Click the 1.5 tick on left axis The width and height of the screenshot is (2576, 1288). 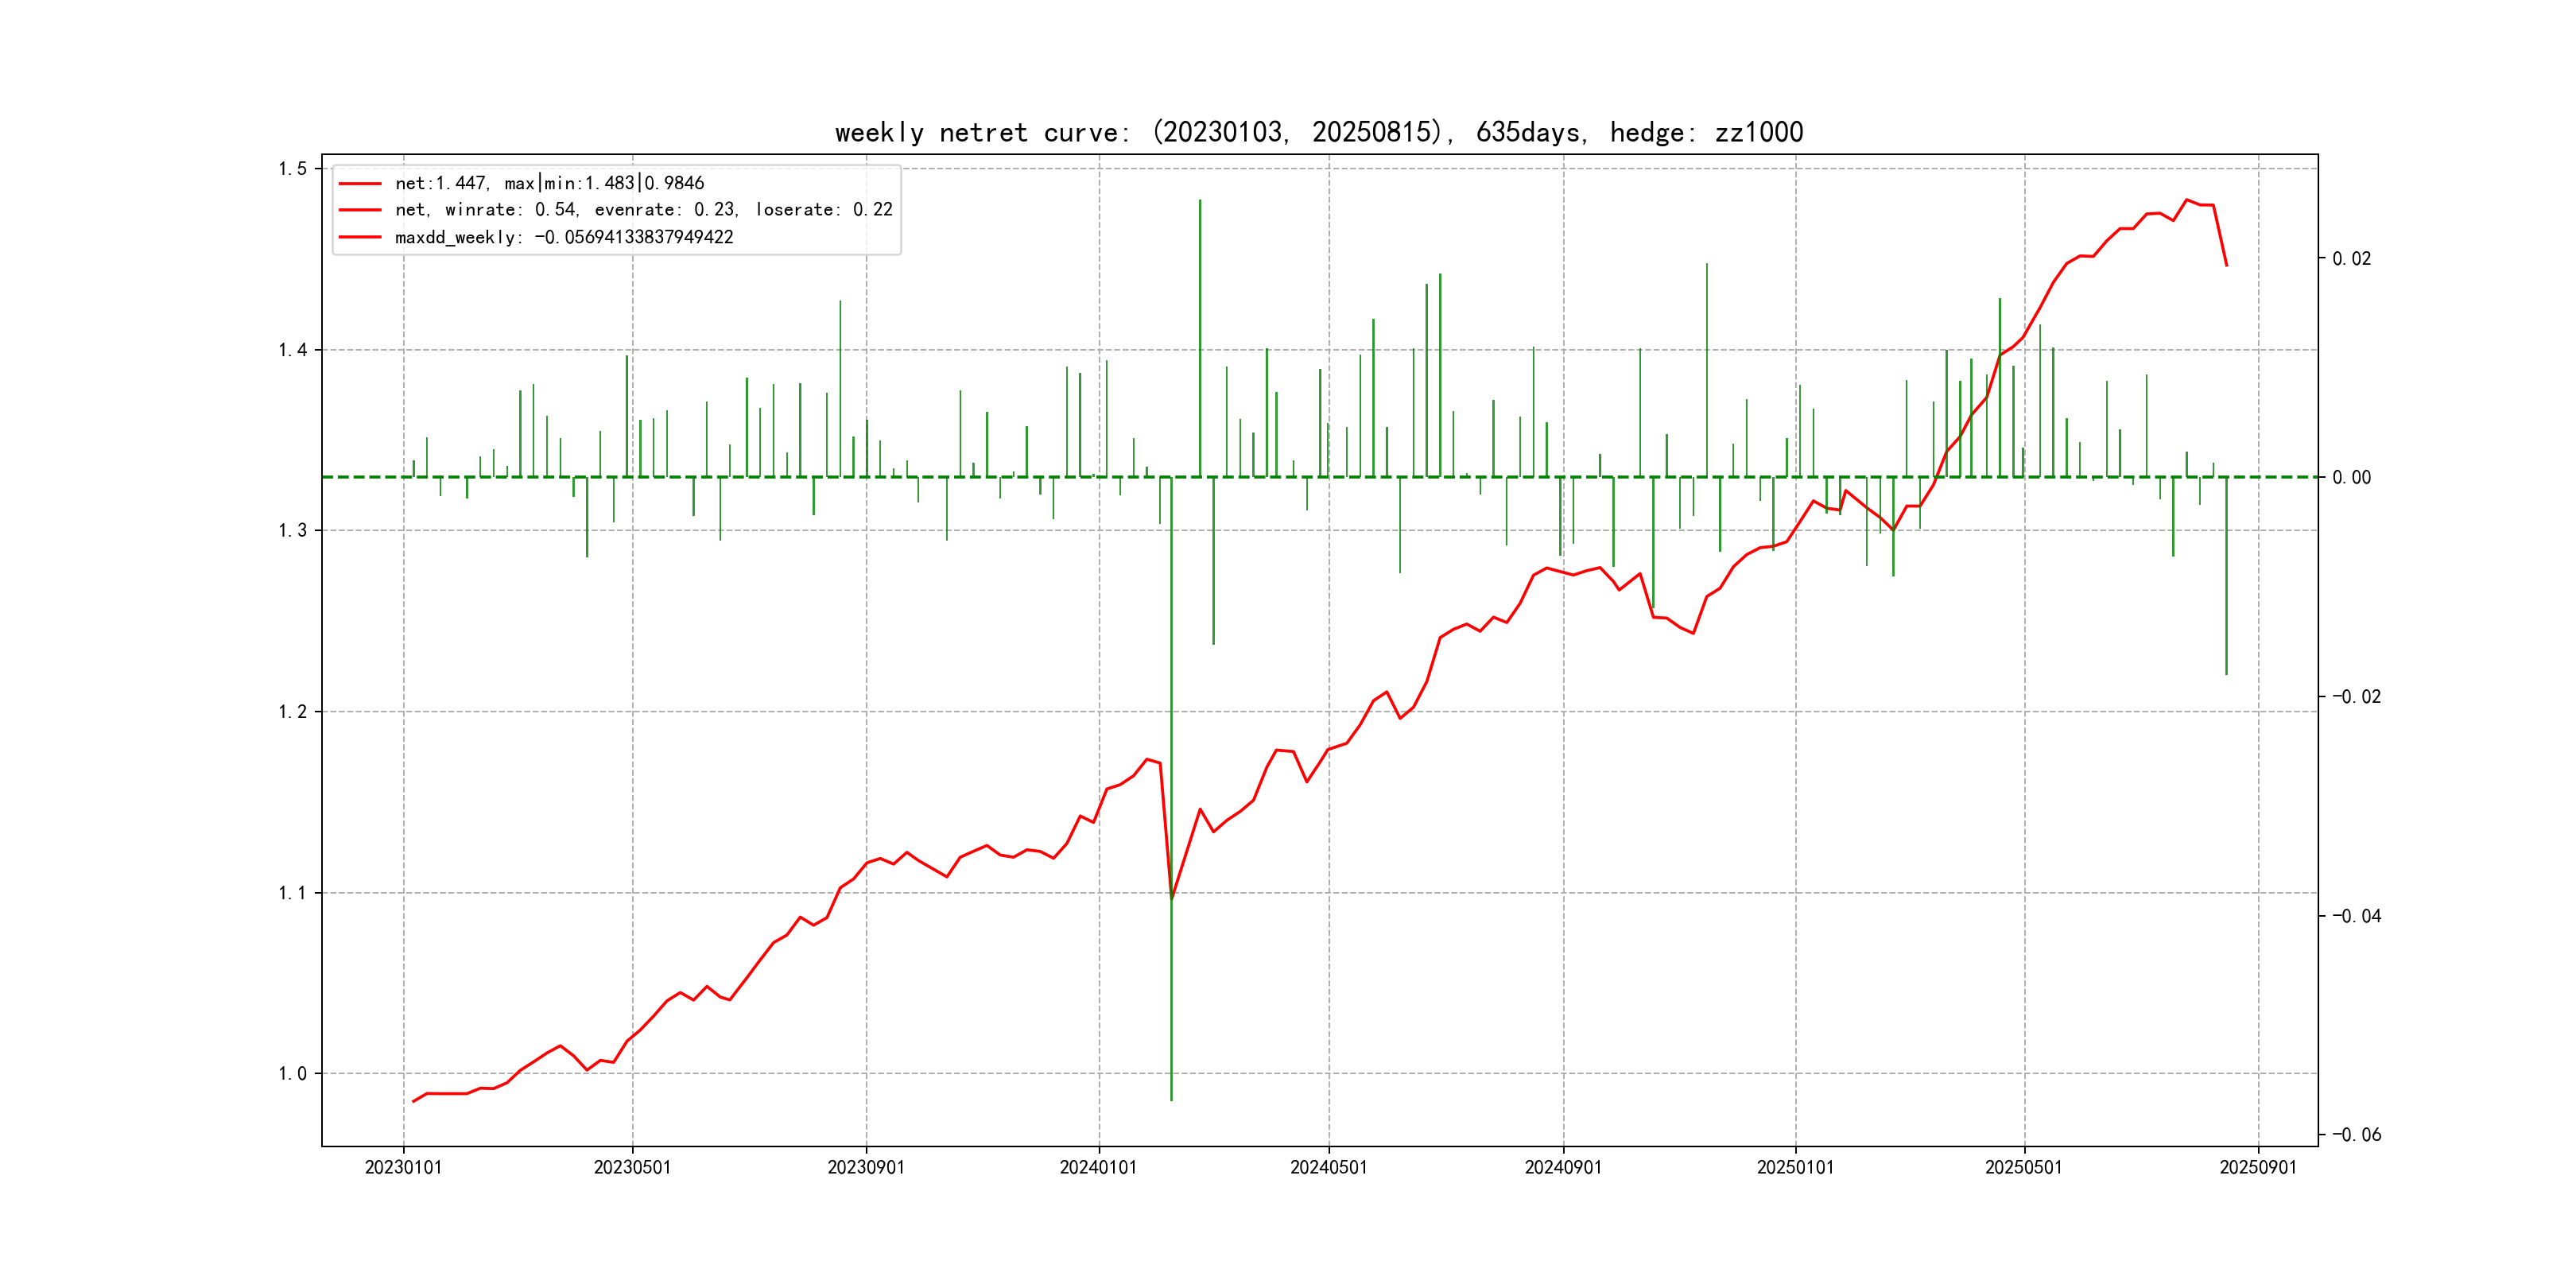pyautogui.click(x=292, y=168)
